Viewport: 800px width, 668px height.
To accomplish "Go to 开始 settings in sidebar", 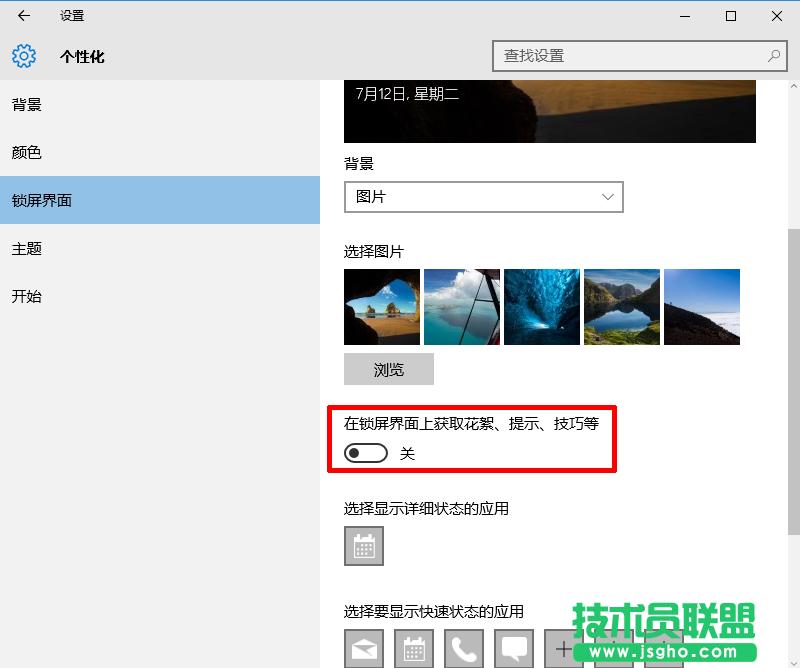I will click(x=25, y=296).
